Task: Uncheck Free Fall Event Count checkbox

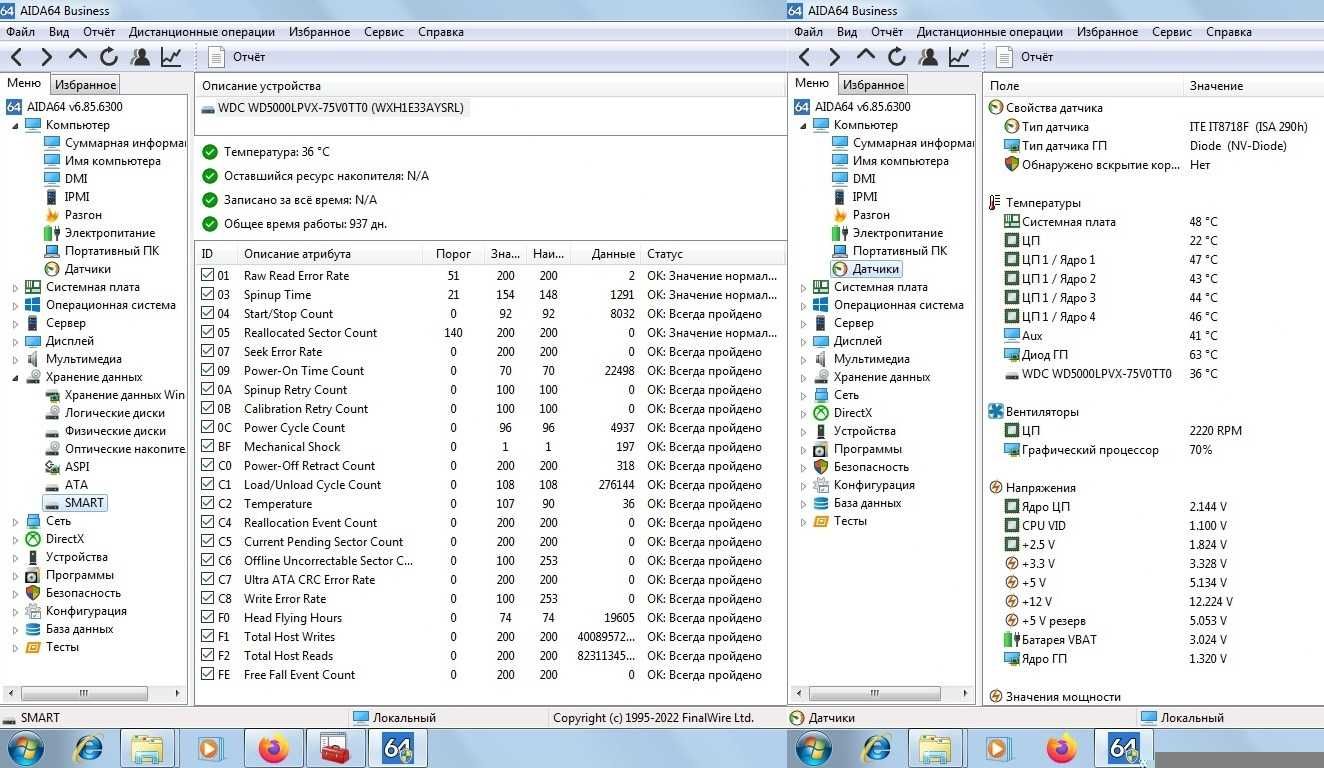Action: pos(207,675)
